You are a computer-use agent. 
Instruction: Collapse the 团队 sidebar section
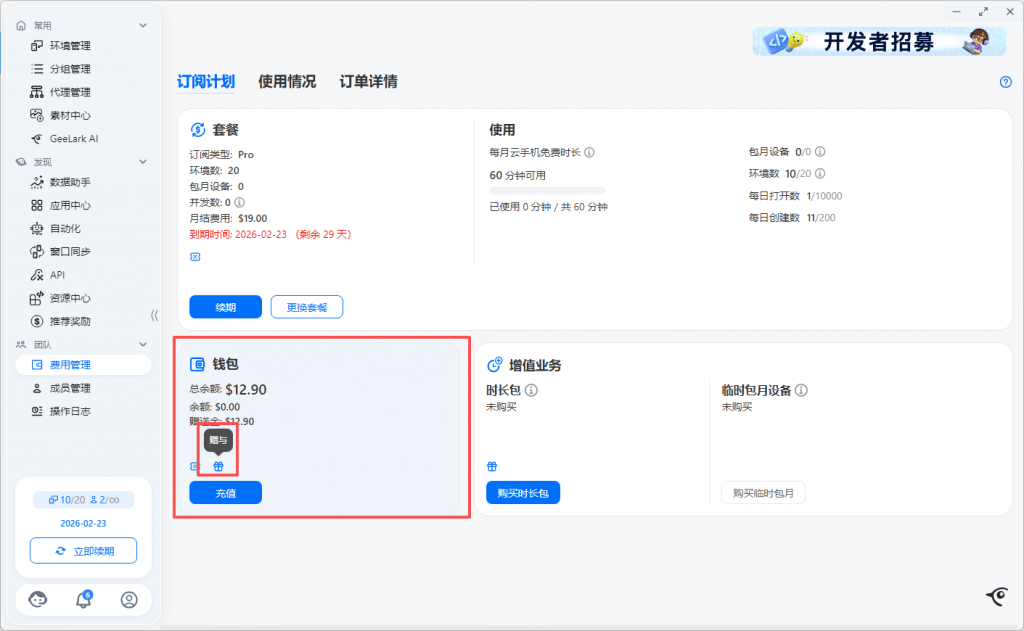tap(143, 345)
